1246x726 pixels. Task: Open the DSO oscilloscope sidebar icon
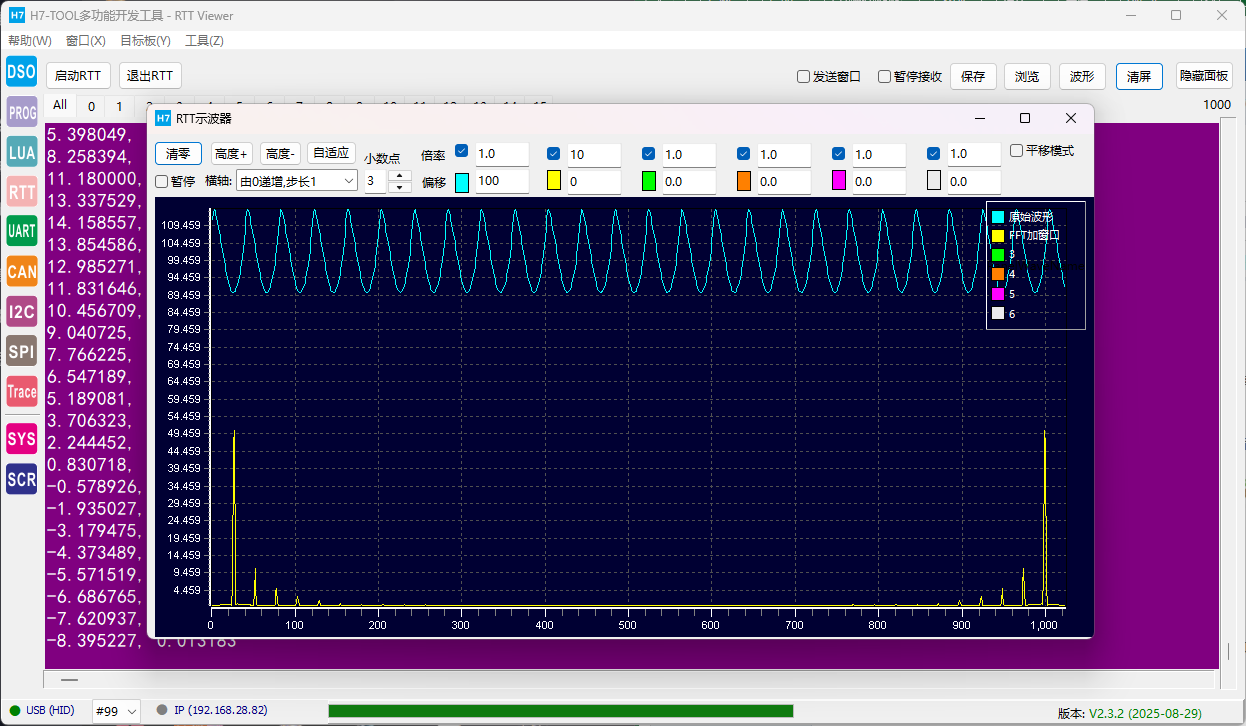pyautogui.click(x=21, y=72)
